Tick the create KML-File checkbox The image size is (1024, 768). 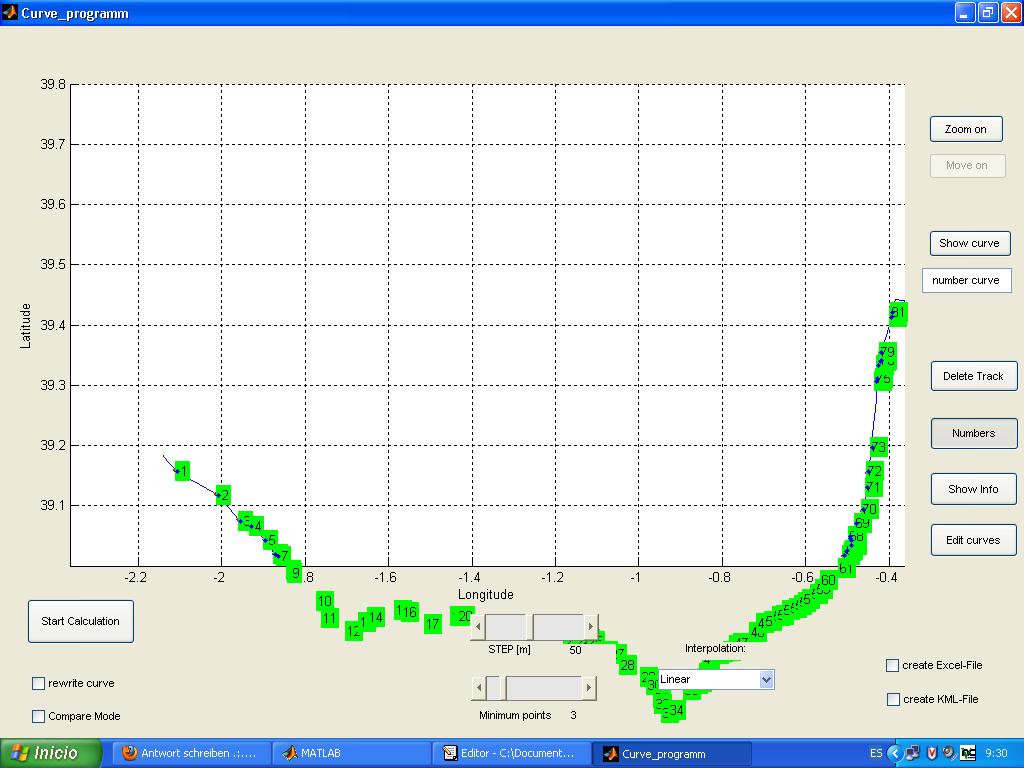click(893, 699)
